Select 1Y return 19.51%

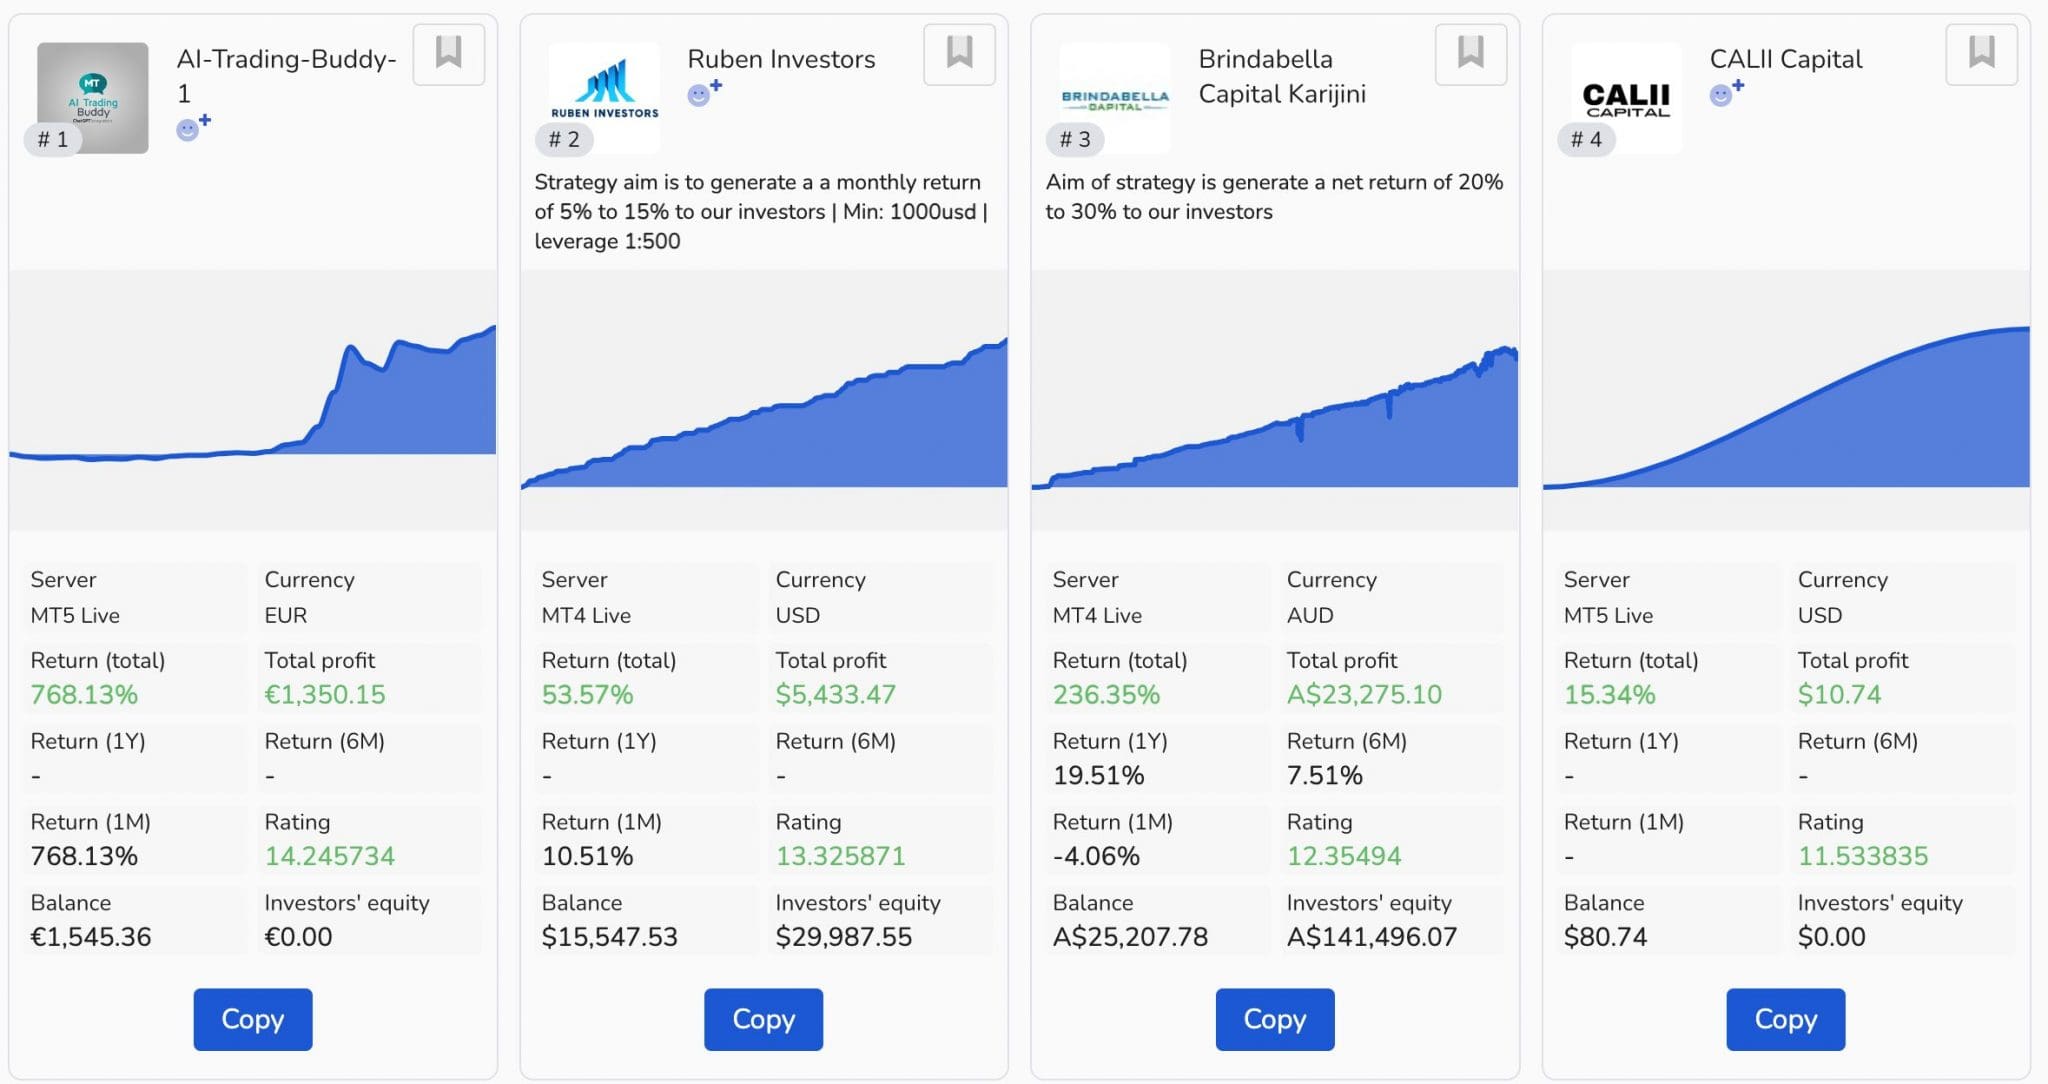point(1098,775)
